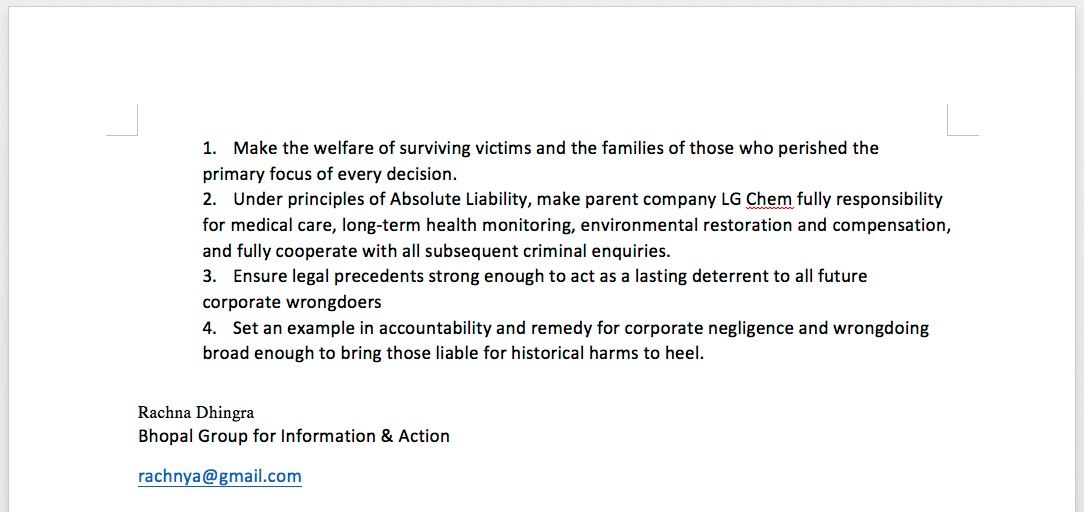Click the line "primary focus of every decision."
Screen dimensions: 1084x512
[330, 173]
